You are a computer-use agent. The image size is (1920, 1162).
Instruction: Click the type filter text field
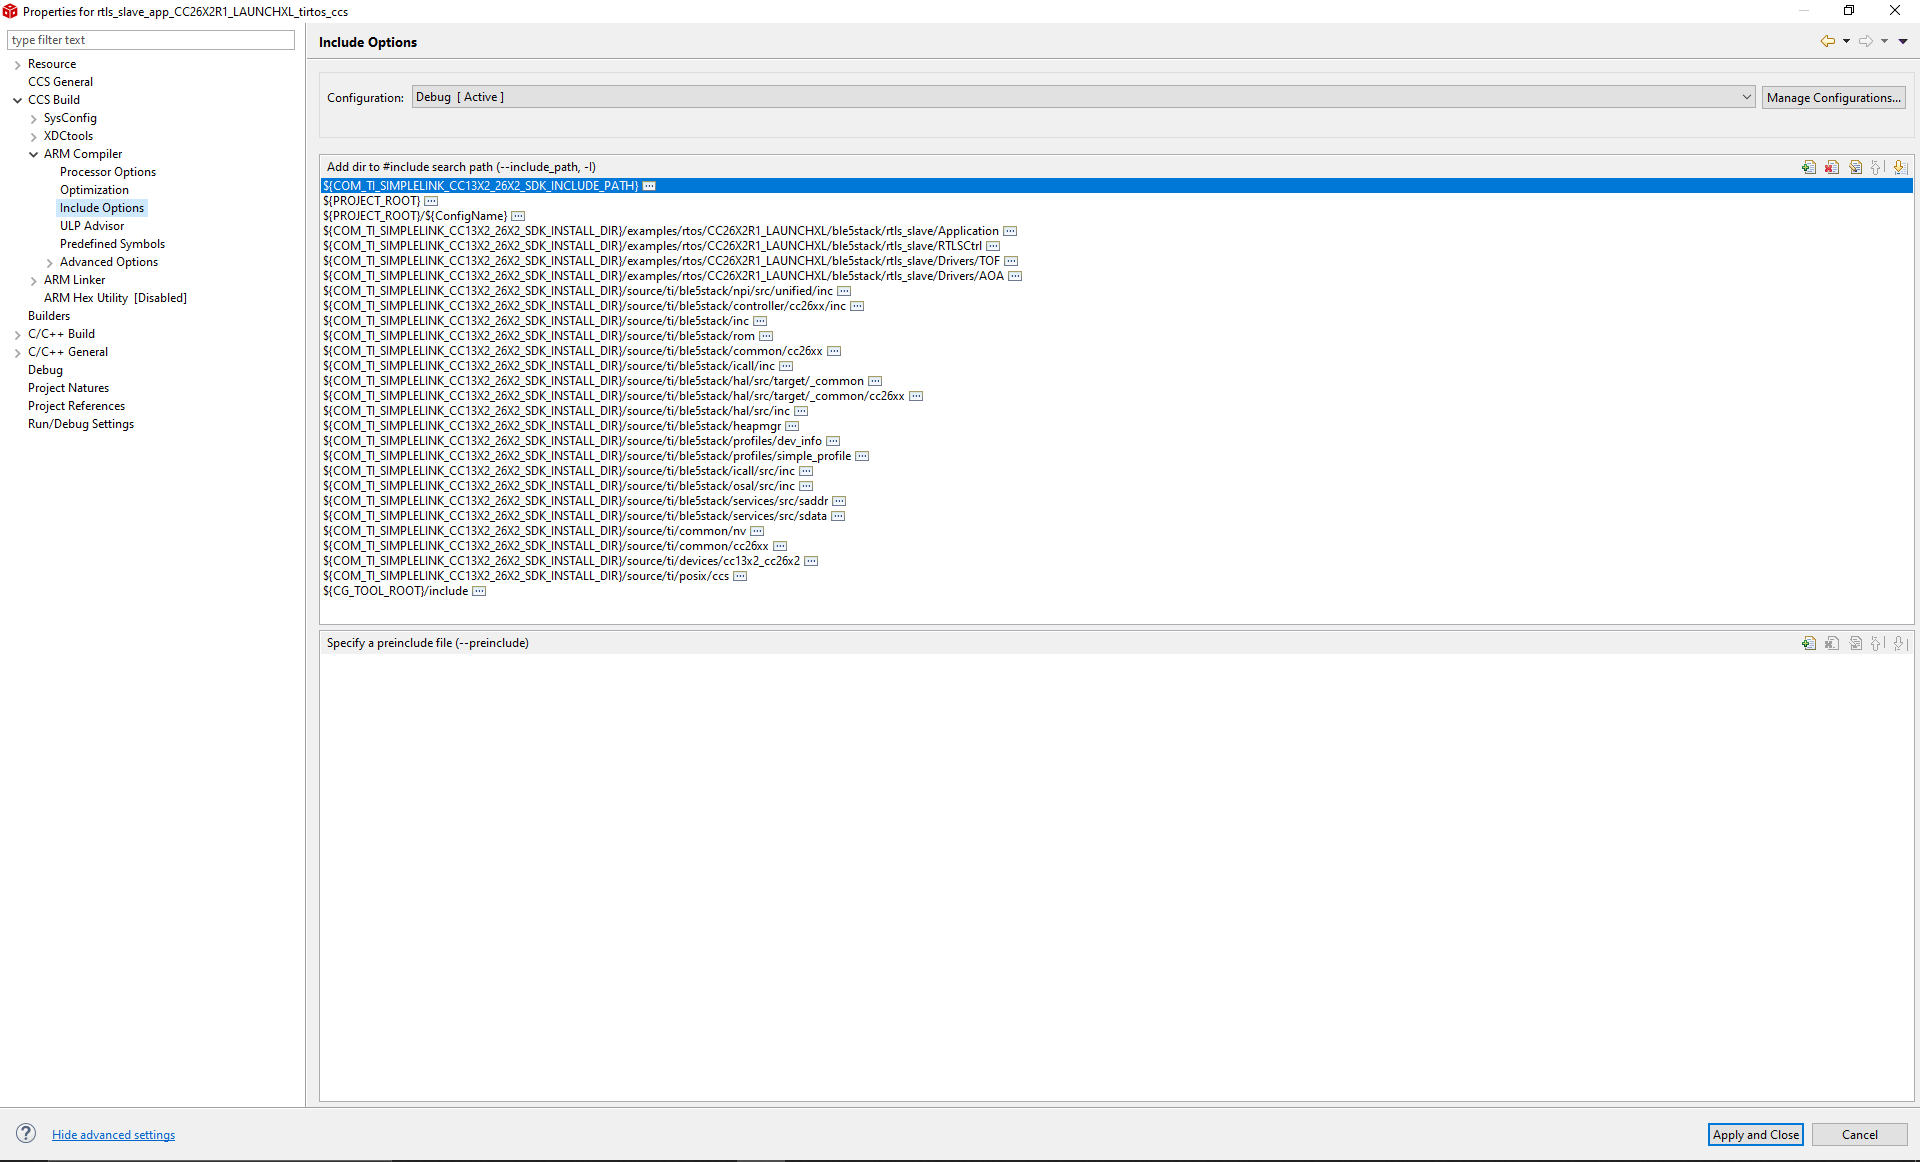(x=150, y=40)
